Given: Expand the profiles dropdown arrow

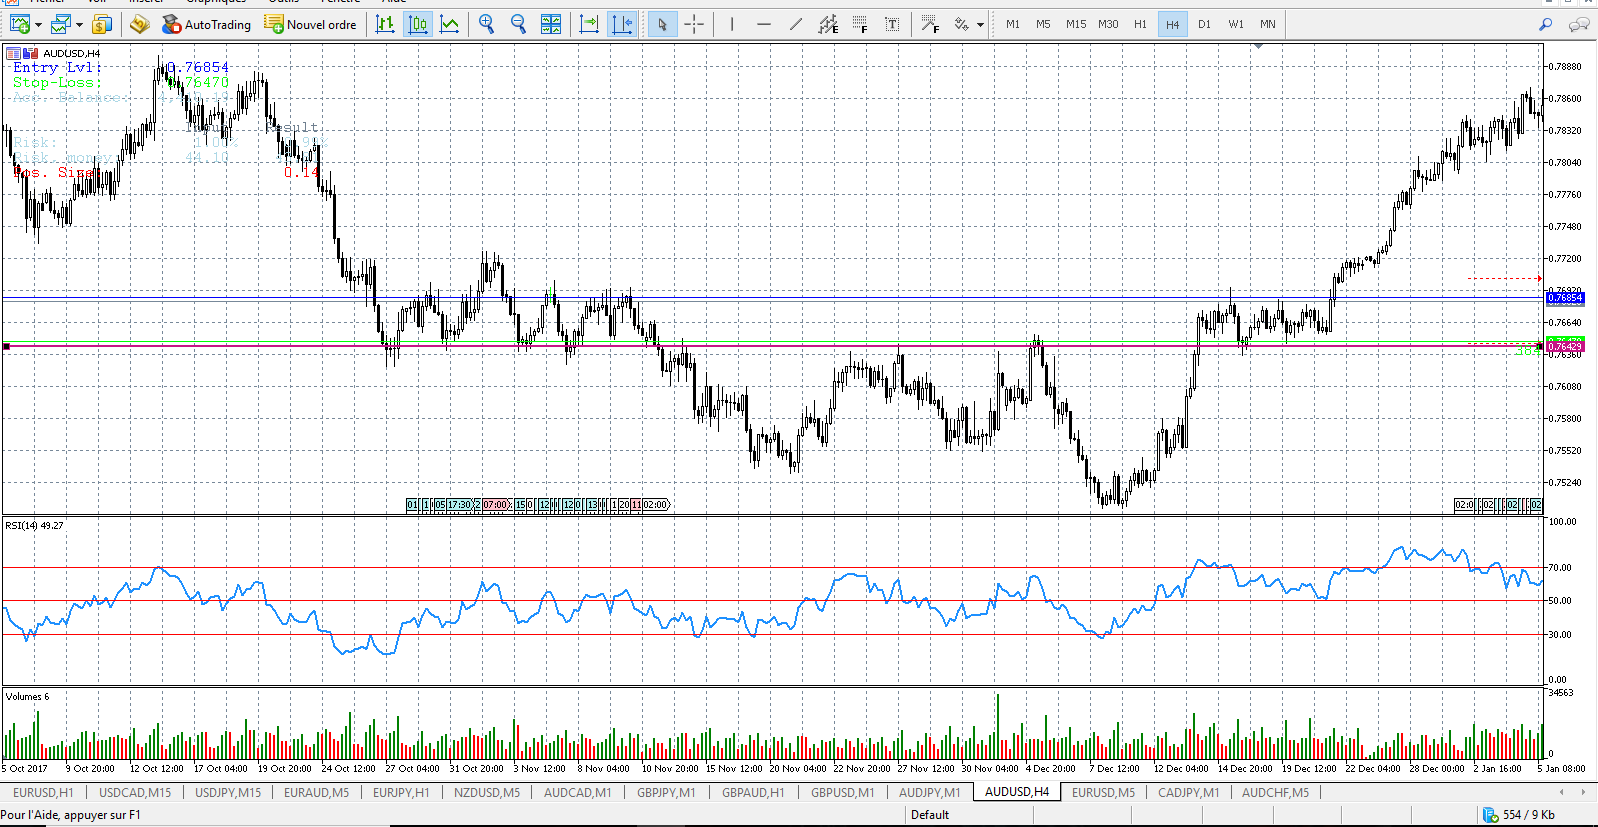Looking at the screenshot, I should click(x=79, y=24).
